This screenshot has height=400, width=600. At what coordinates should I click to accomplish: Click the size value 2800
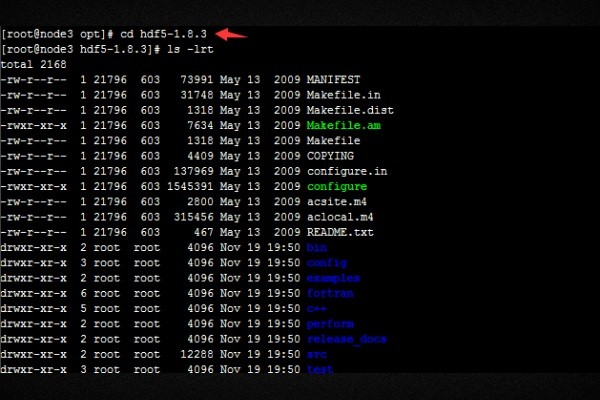[200, 202]
